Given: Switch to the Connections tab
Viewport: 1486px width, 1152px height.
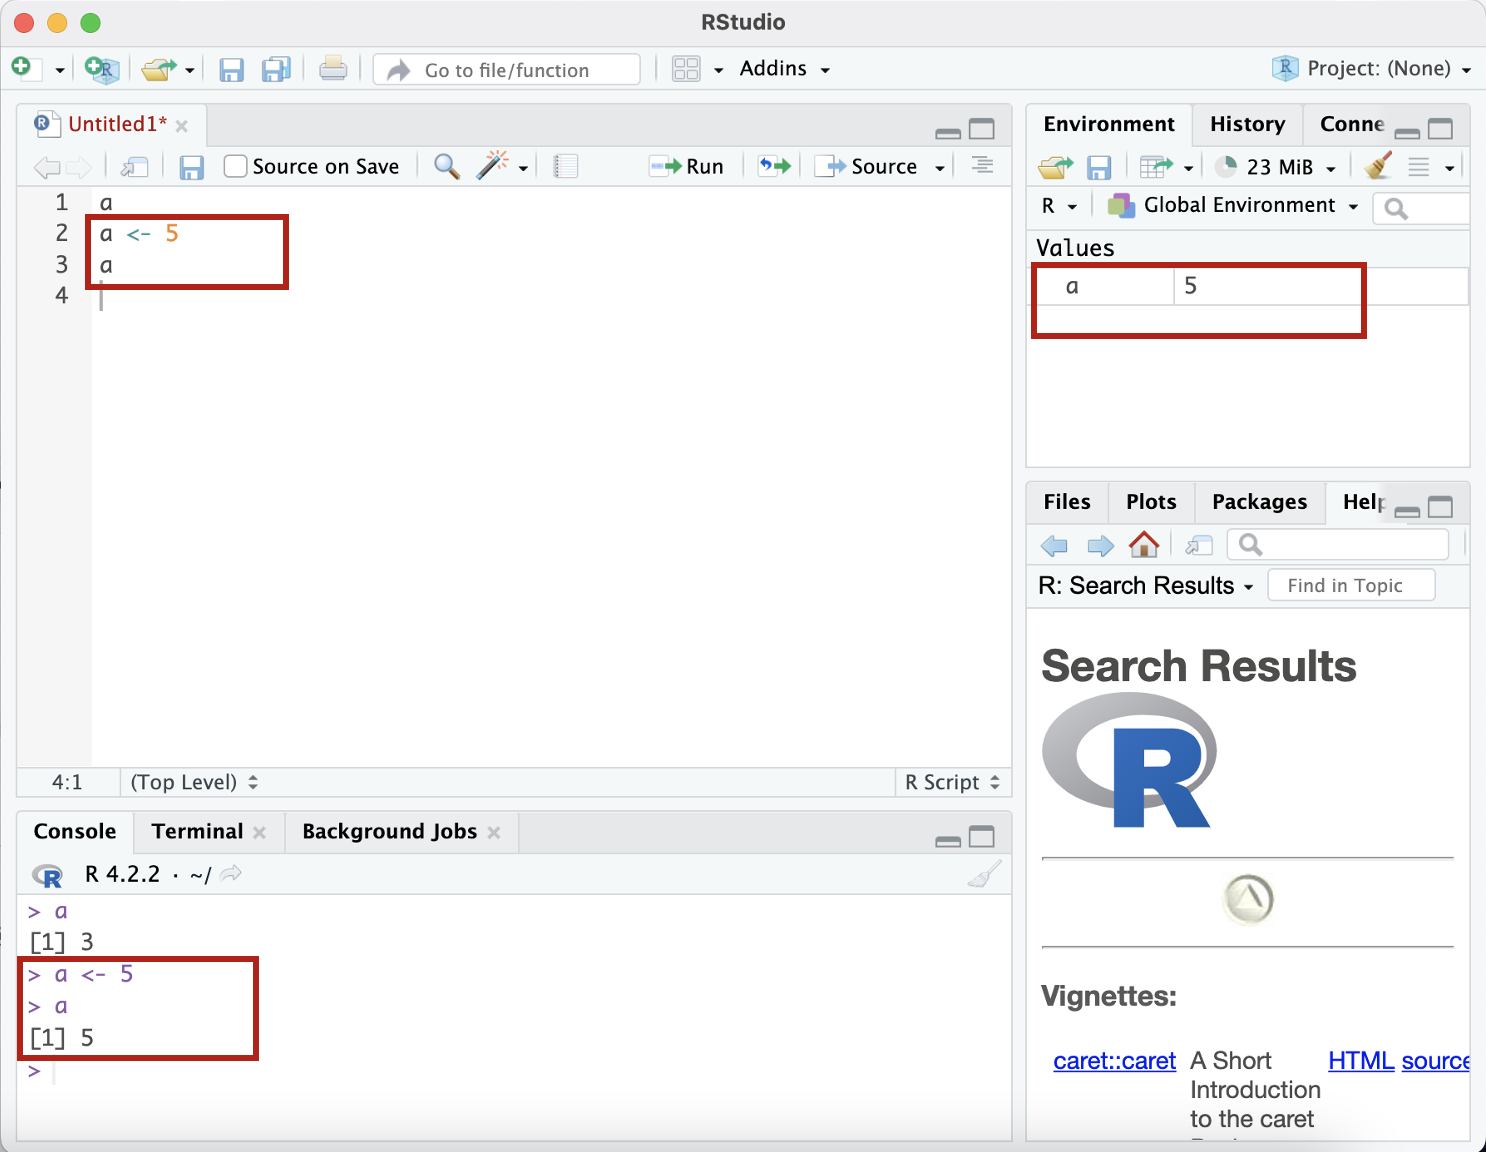Looking at the screenshot, I should click(x=1352, y=124).
